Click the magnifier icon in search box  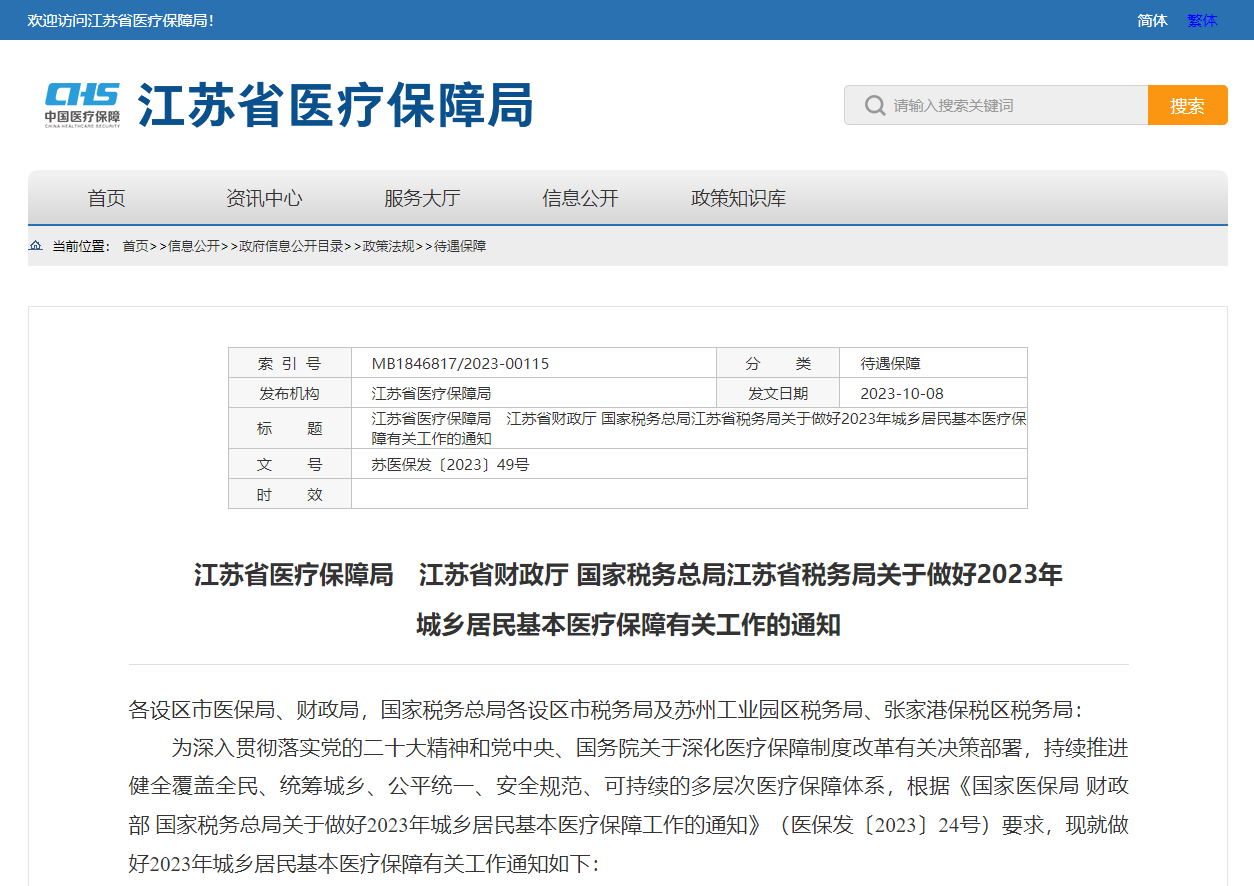tap(874, 105)
